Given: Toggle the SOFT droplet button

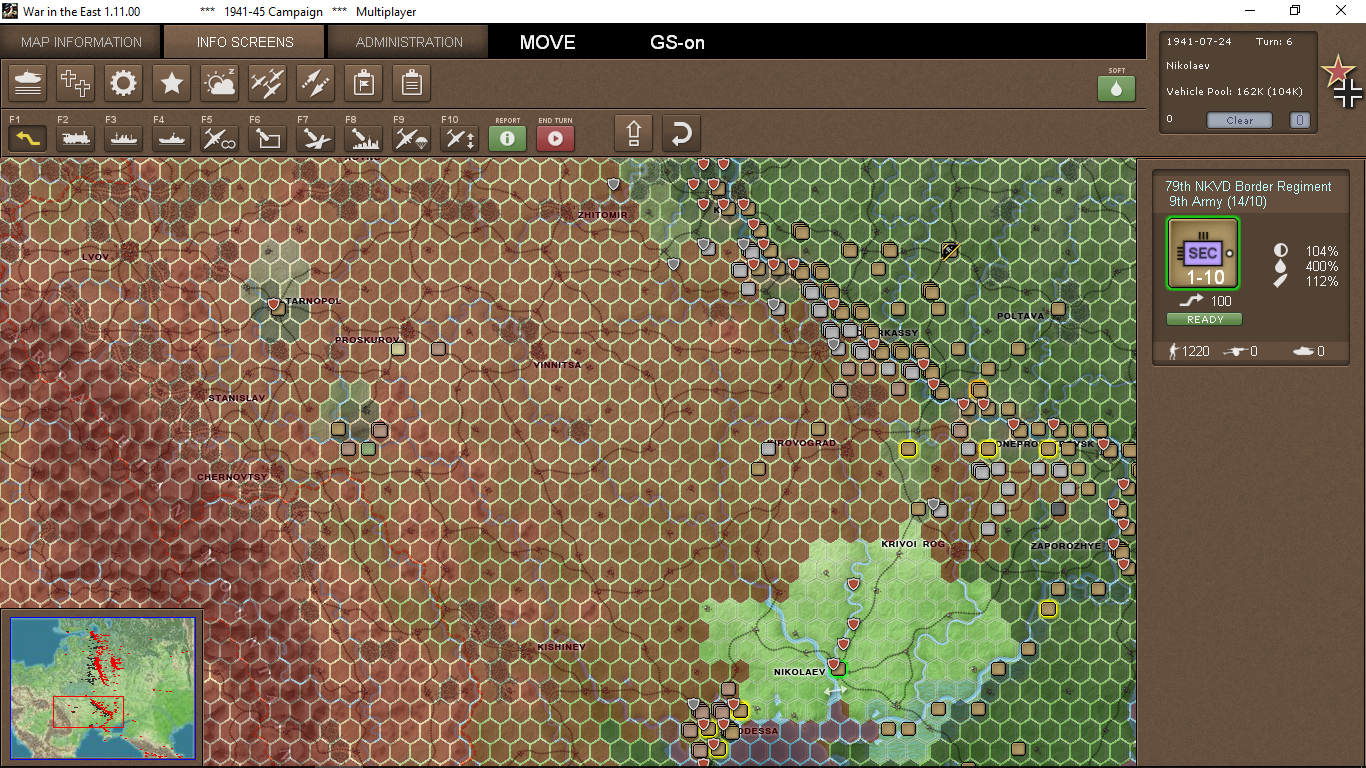Looking at the screenshot, I should [x=1117, y=88].
